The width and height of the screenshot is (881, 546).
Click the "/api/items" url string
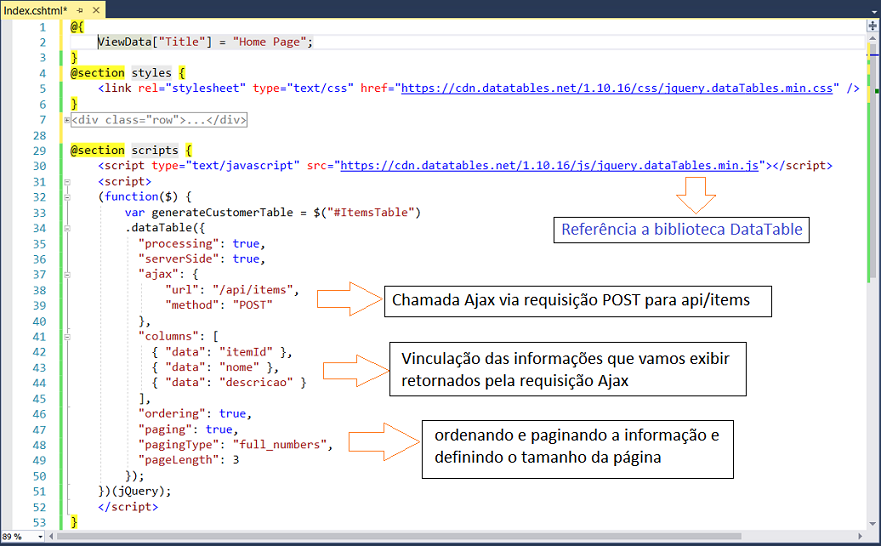point(253,290)
